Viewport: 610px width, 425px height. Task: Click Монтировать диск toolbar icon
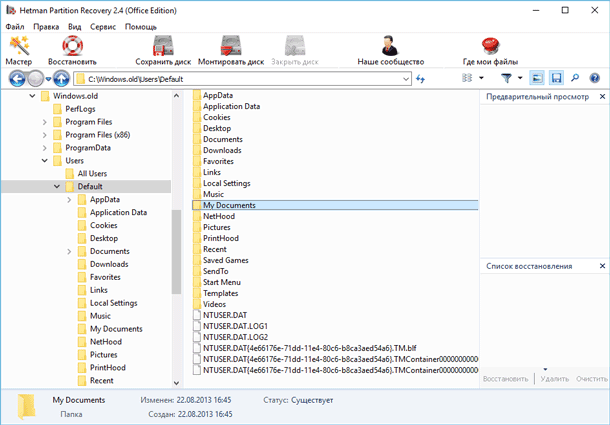click(231, 51)
